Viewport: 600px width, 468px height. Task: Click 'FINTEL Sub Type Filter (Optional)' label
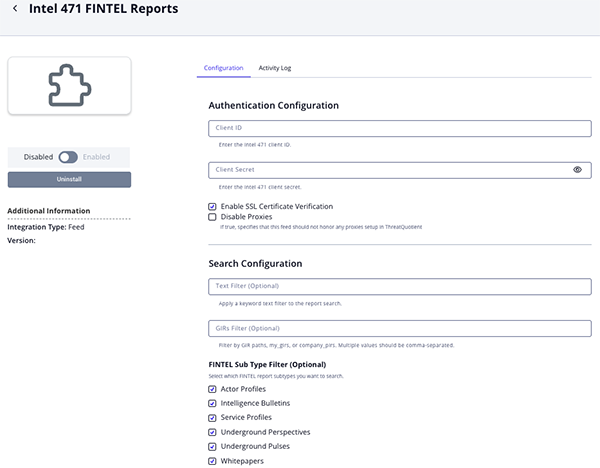click(x=267, y=365)
